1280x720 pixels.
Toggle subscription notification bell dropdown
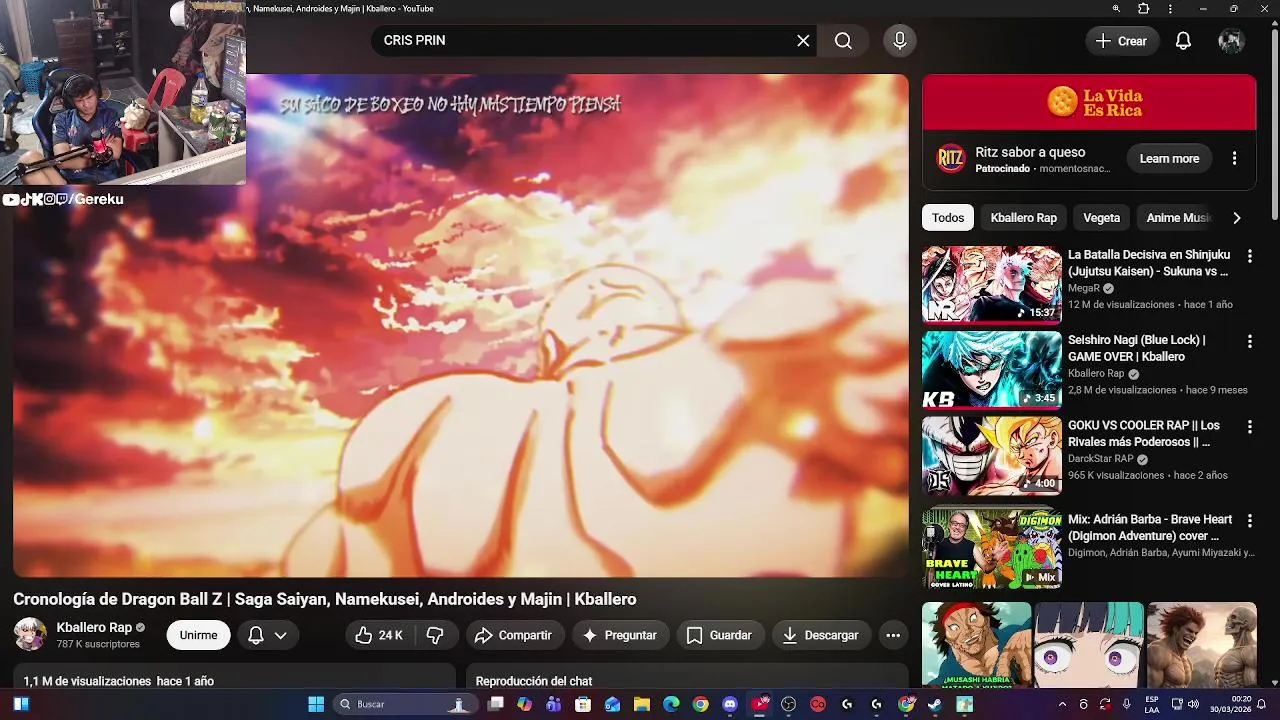point(267,635)
